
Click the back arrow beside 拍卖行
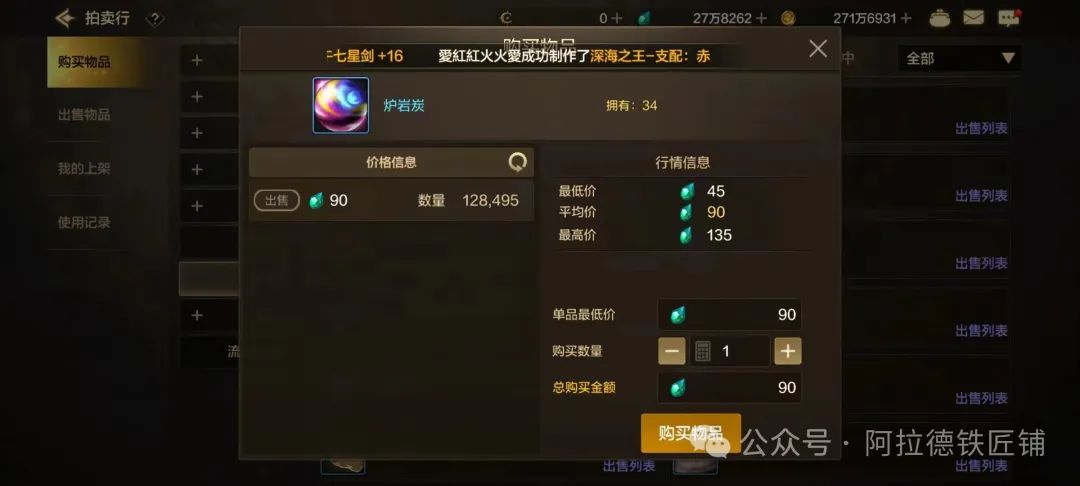(x=65, y=18)
